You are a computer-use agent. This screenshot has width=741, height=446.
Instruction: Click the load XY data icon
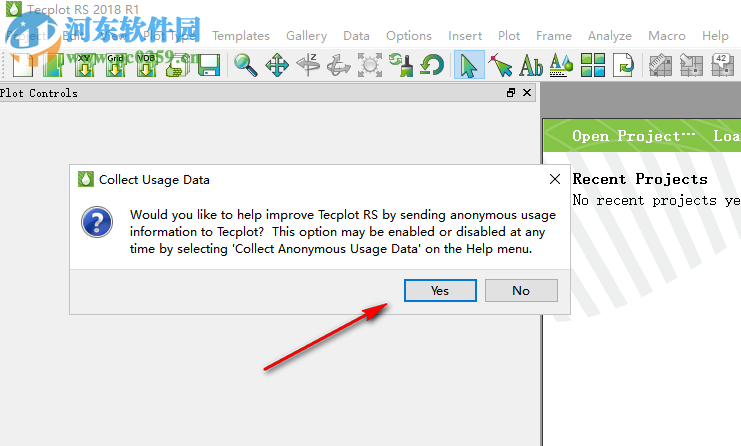85,65
